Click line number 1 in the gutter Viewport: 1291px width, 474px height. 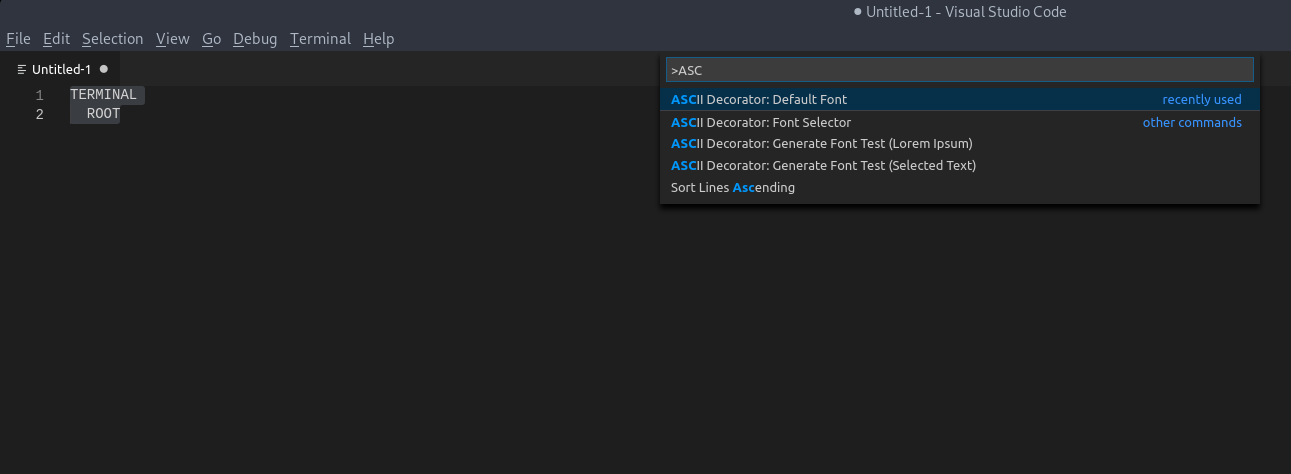pos(39,95)
